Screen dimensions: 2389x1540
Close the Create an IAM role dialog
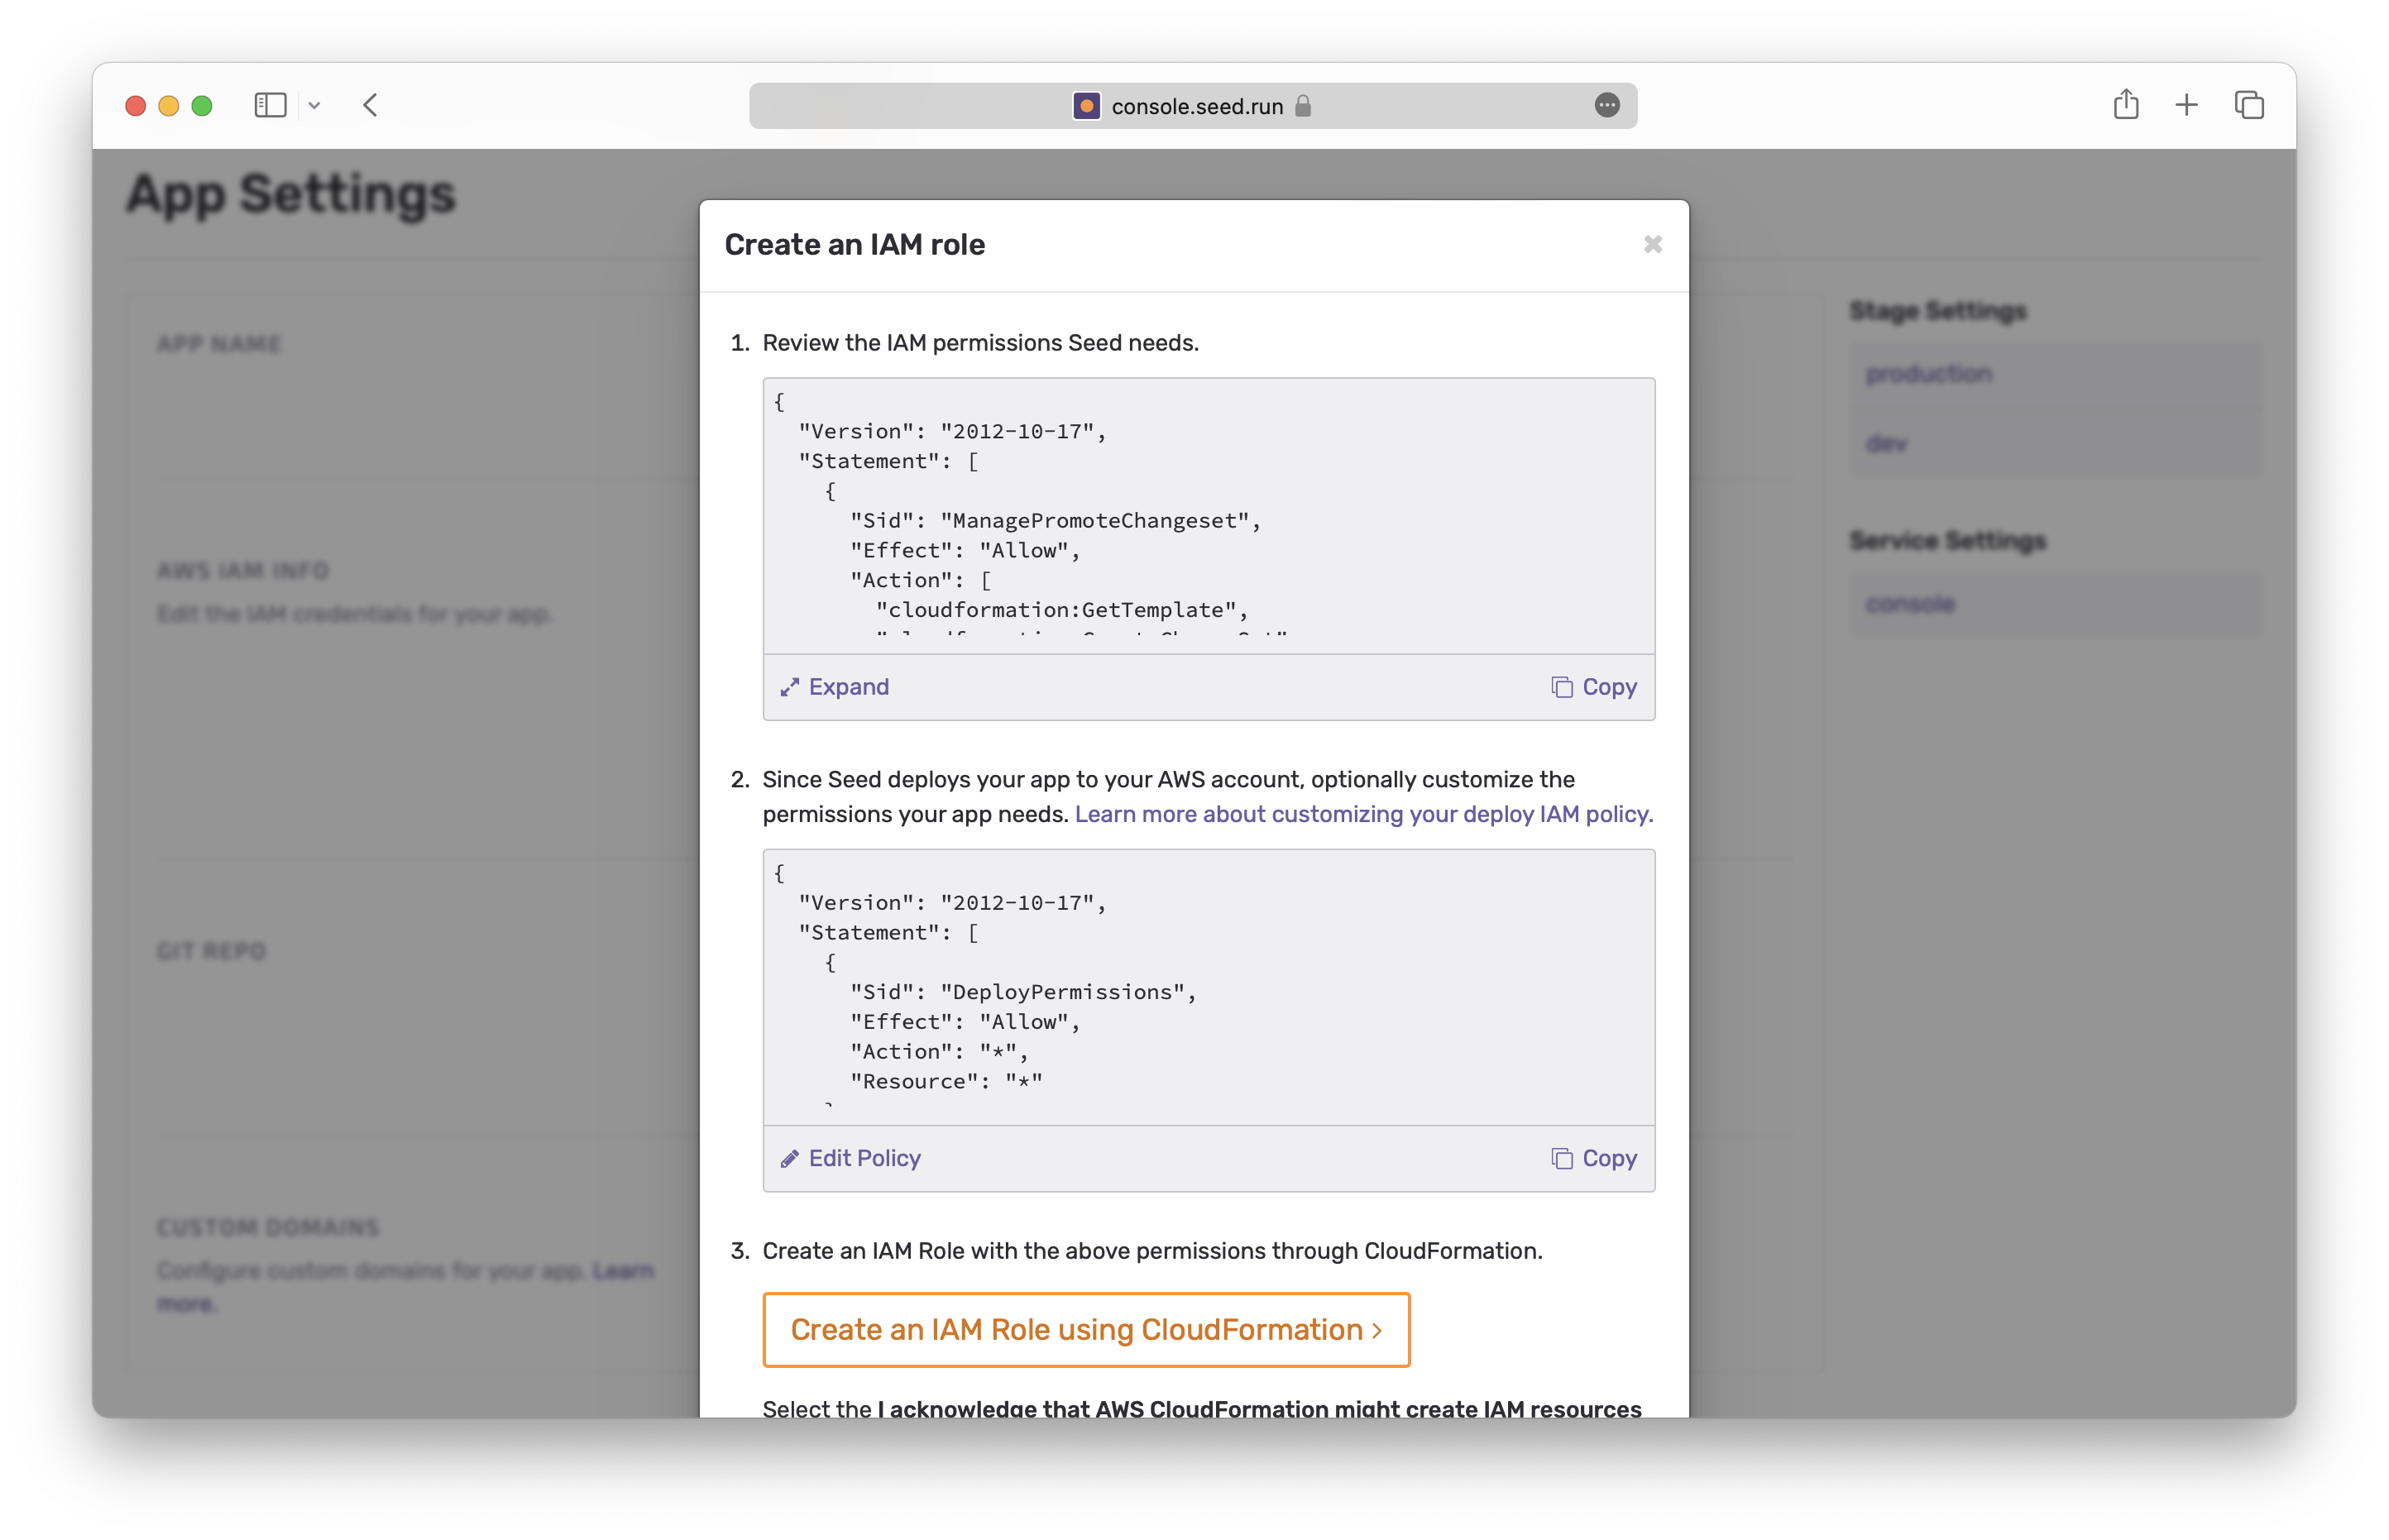pos(1652,244)
